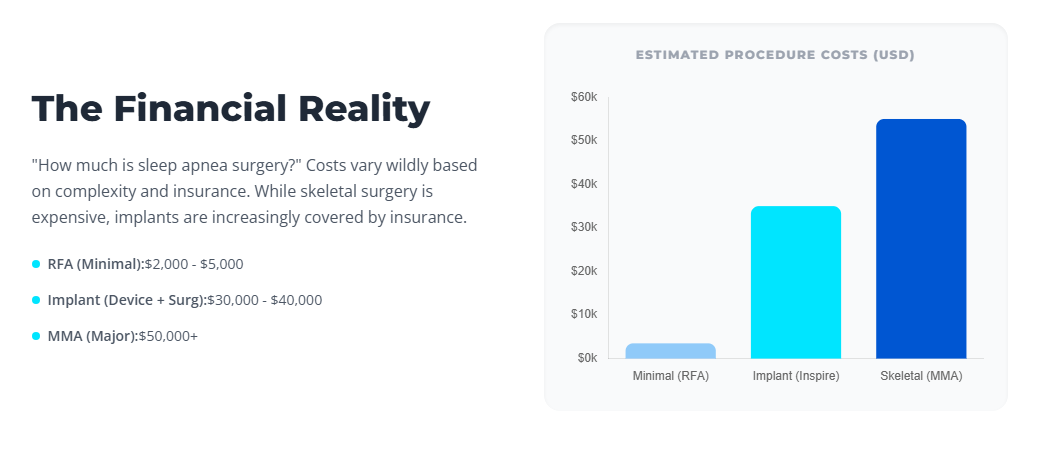The image size is (1048, 449).
Task: Click the $50k y-axis label
Action: [x=584, y=140]
